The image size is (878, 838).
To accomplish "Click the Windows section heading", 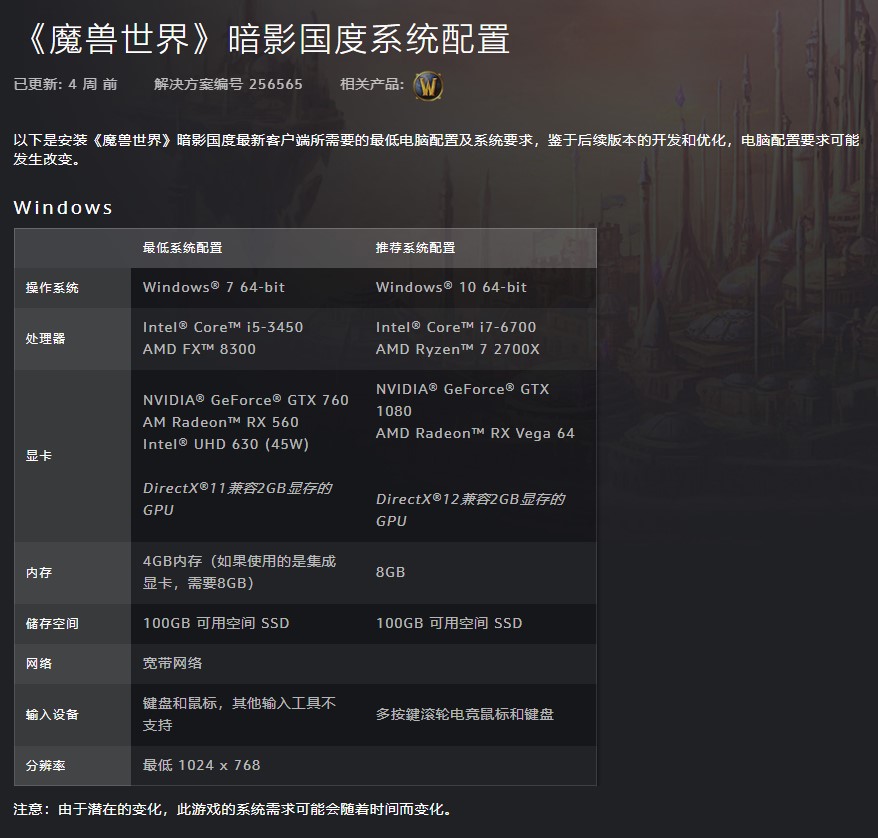I will (x=63, y=208).
